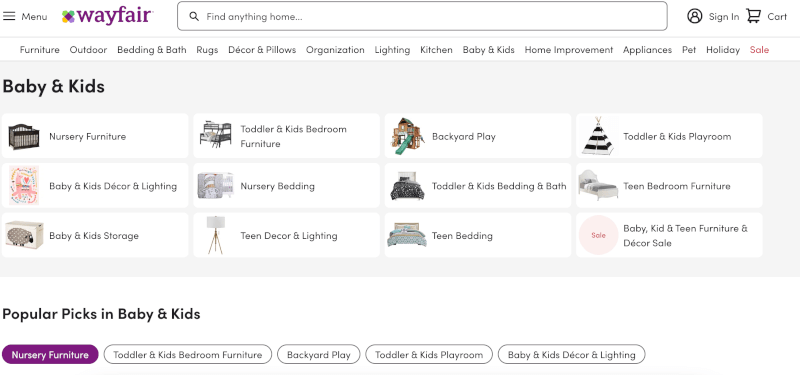Open the Furniture navigation menu
Screen dimensions: 800x375
point(40,50)
